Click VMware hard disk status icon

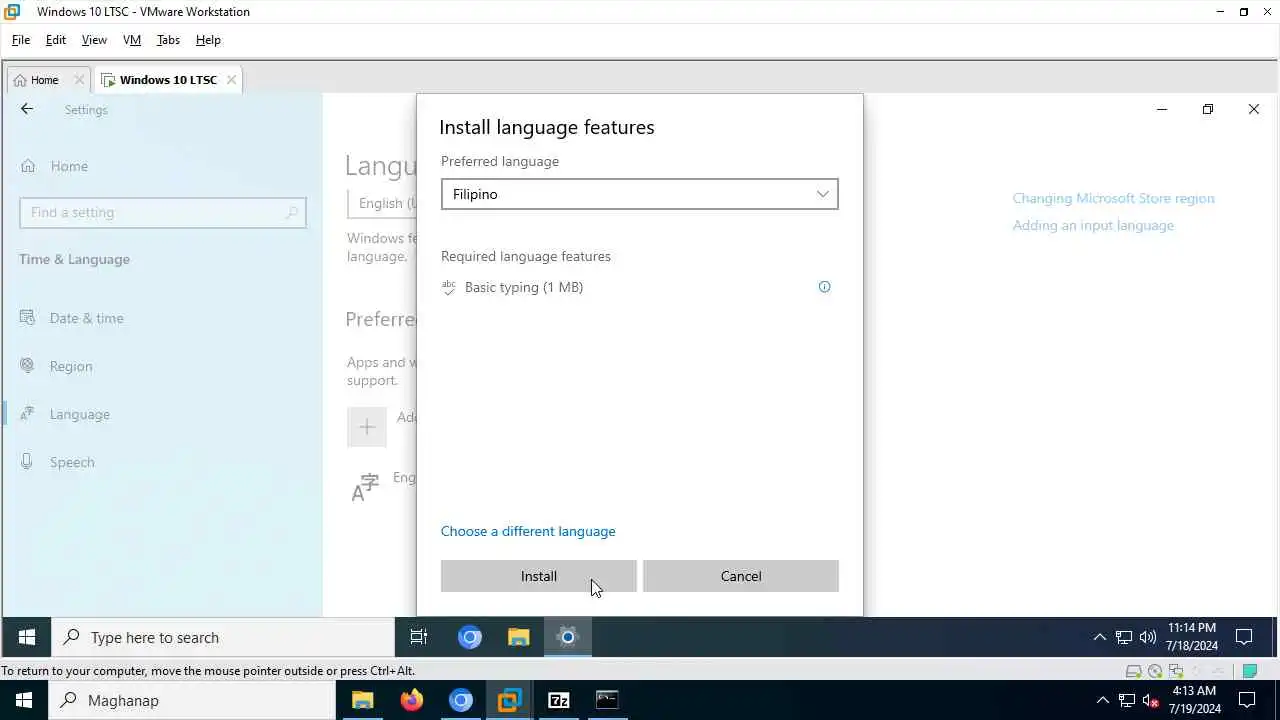coord(1133,671)
